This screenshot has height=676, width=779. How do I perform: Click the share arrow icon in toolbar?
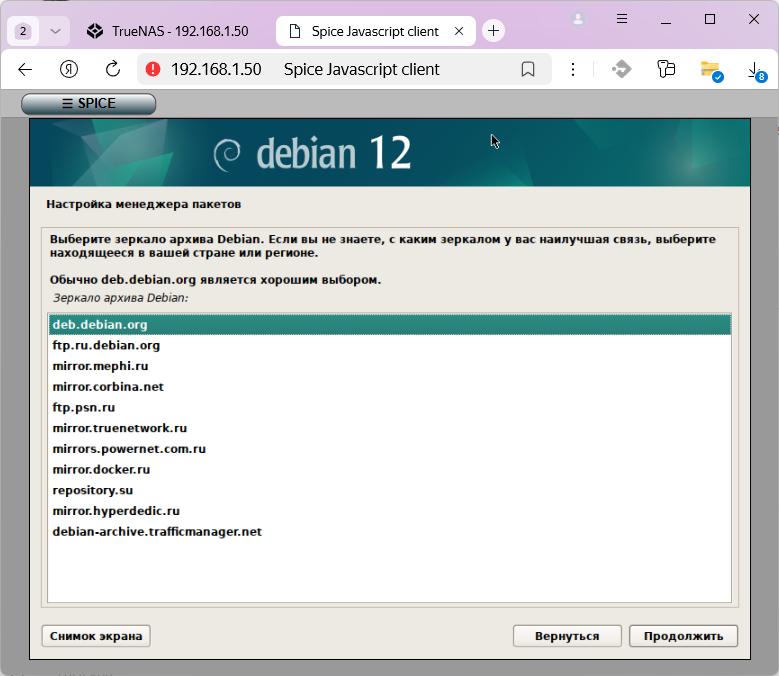tap(622, 69)
